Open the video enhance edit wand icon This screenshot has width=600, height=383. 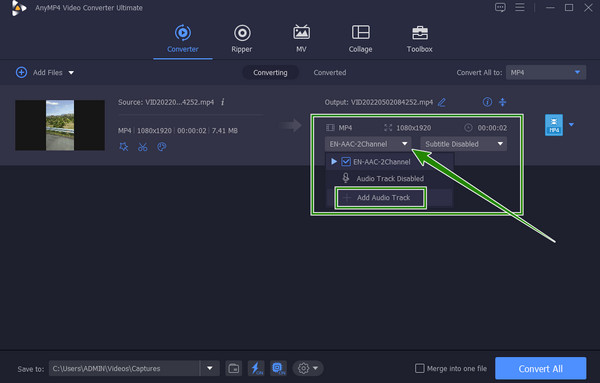point(124,147)
